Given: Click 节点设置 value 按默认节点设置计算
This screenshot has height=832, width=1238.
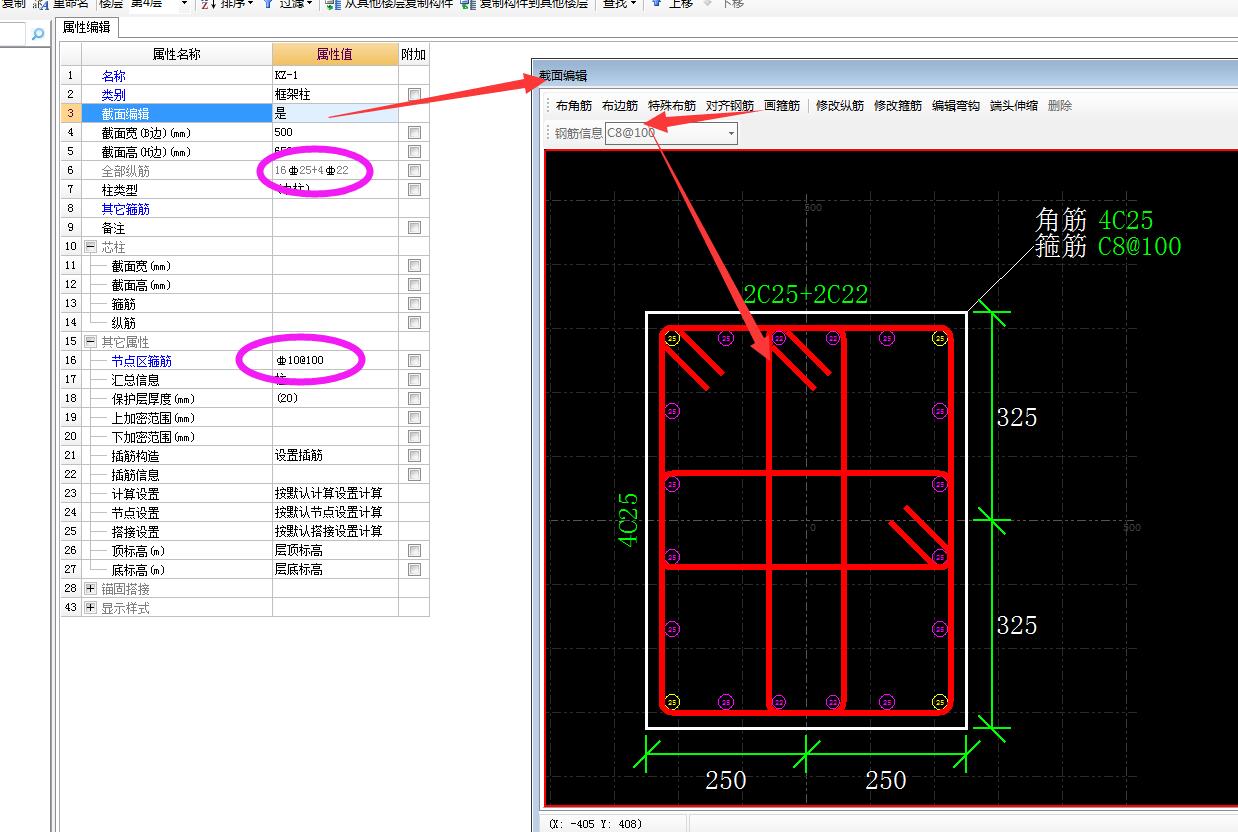Looking at the screenshot, I should (x=335, y=512).
